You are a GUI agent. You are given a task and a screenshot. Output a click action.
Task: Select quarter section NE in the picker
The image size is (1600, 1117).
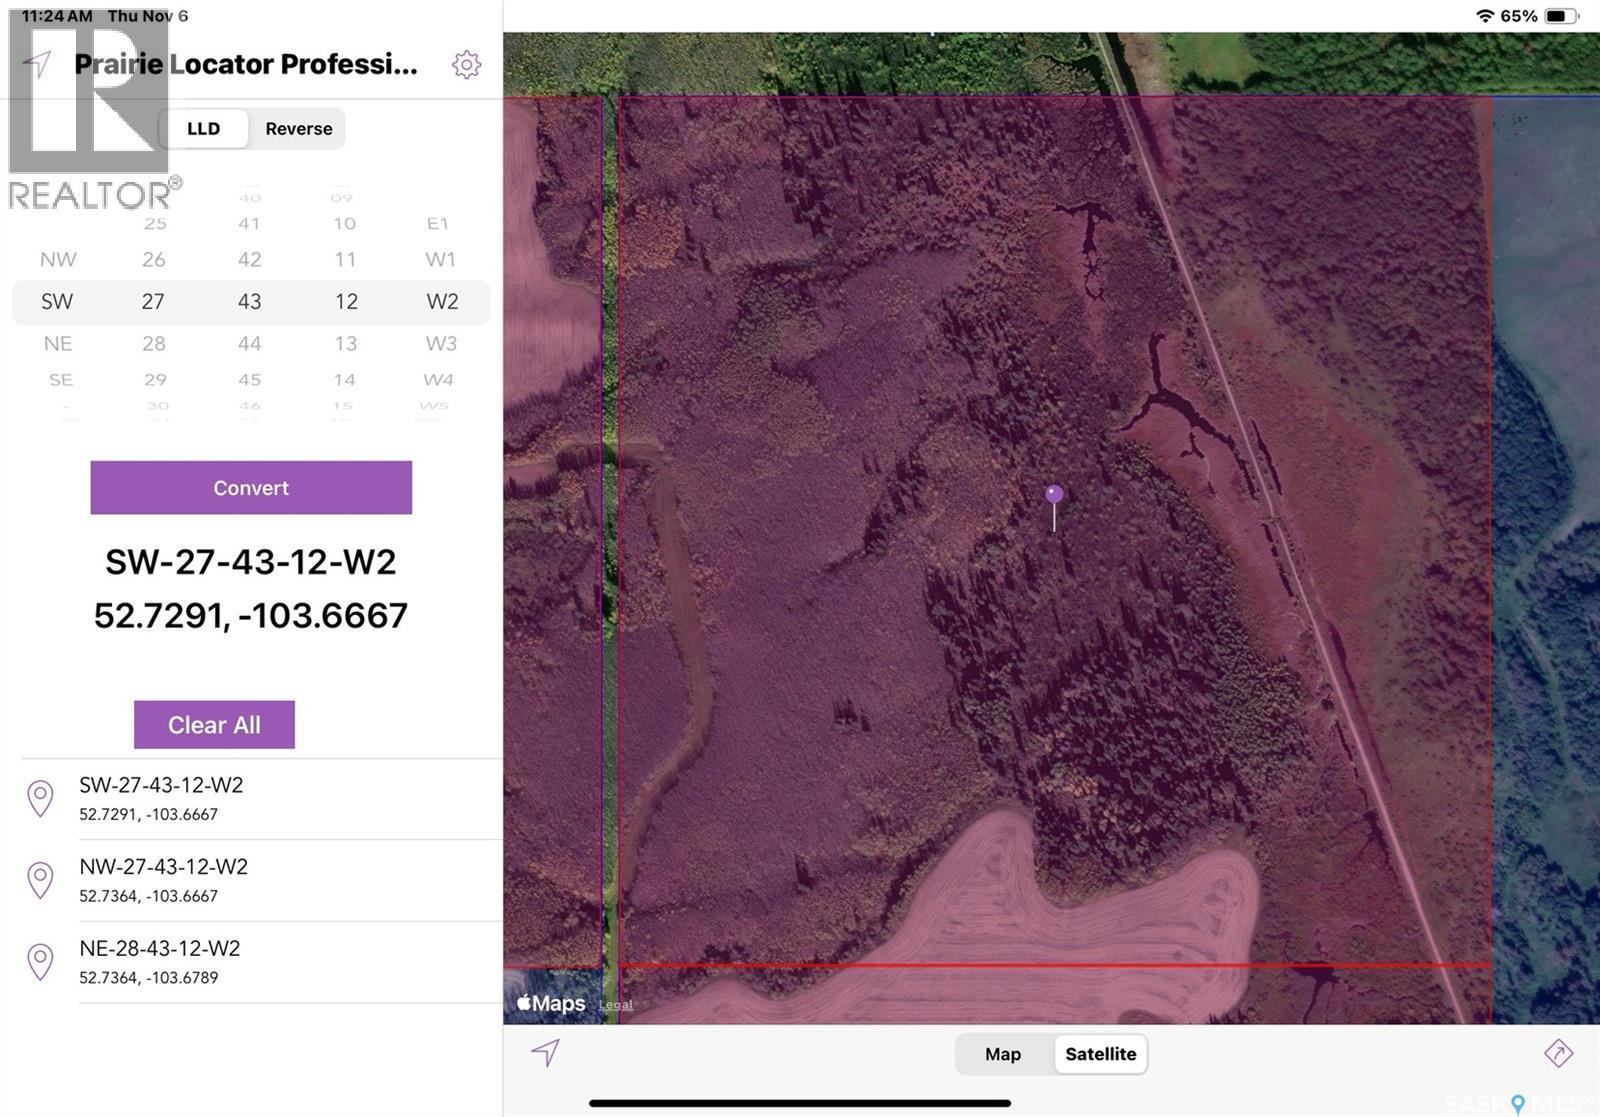click(59, 343)
